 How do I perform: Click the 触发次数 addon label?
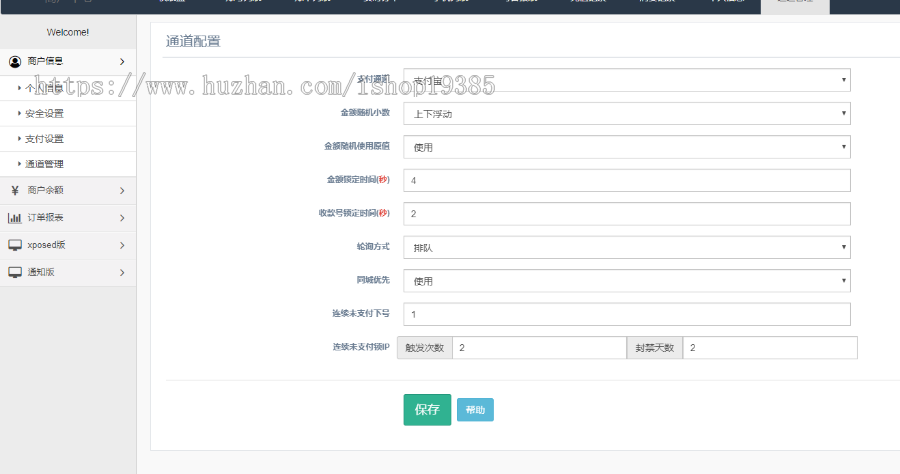[x=425, y=348]
